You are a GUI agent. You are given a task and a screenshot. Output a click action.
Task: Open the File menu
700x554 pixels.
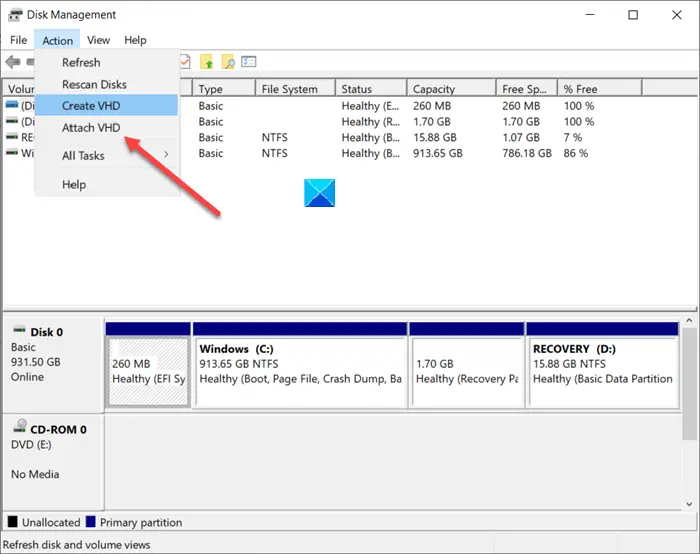pyautogui.click(x=18, y=40)
